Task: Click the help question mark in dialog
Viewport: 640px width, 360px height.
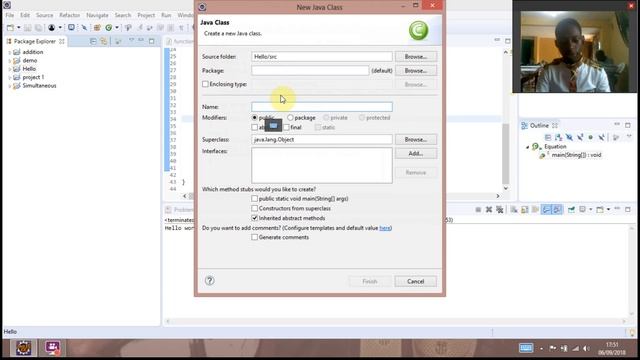Action: (210, 280)
